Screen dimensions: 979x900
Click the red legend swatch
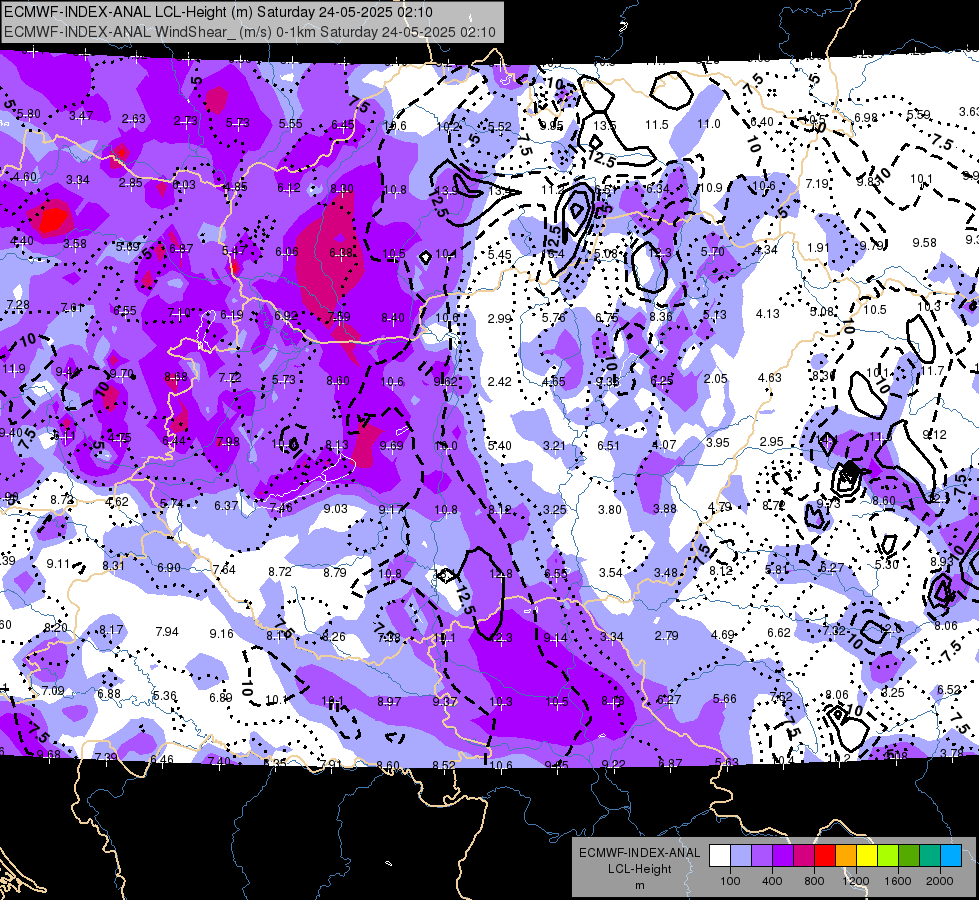(825, 856)
